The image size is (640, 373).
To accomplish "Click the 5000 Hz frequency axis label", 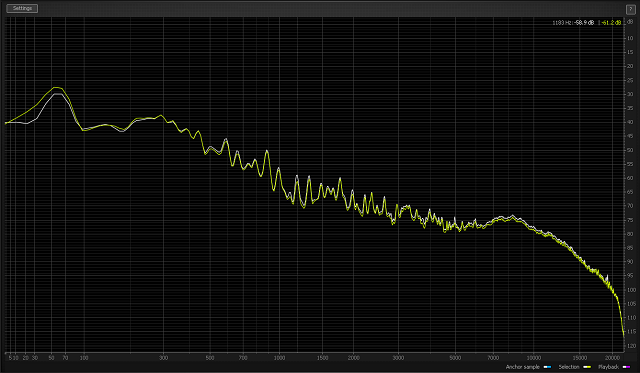I will pyautogui.click(x=455, y=358).
